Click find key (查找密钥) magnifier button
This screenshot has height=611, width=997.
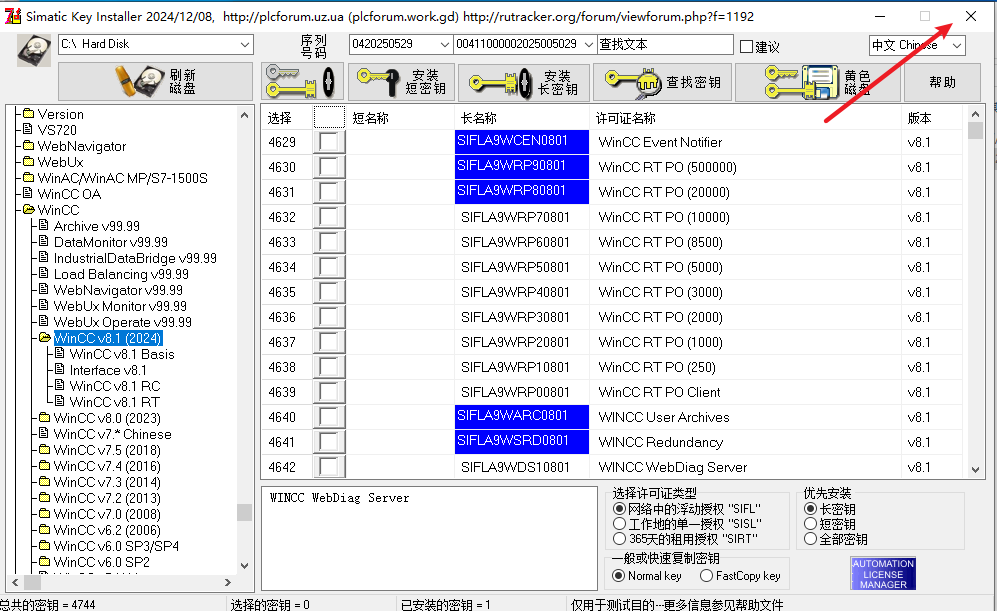tap(661, 82)
